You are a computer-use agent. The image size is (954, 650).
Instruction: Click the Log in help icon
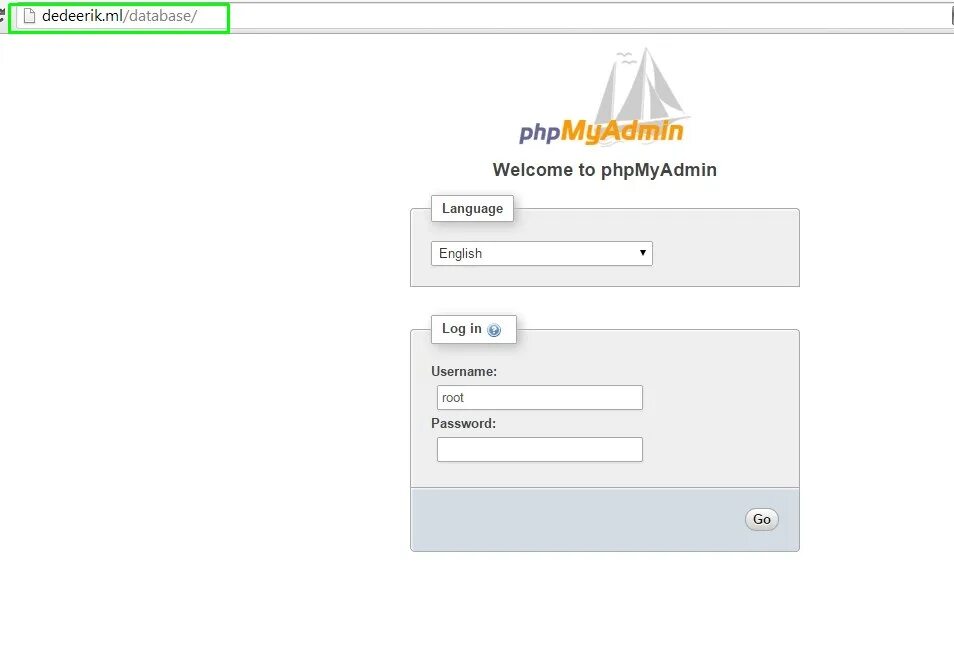coord(494,330)
